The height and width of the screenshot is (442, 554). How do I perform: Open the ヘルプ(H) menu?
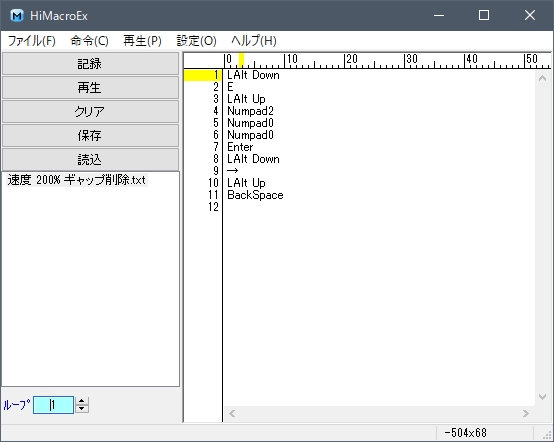click(x=254, y=41)
